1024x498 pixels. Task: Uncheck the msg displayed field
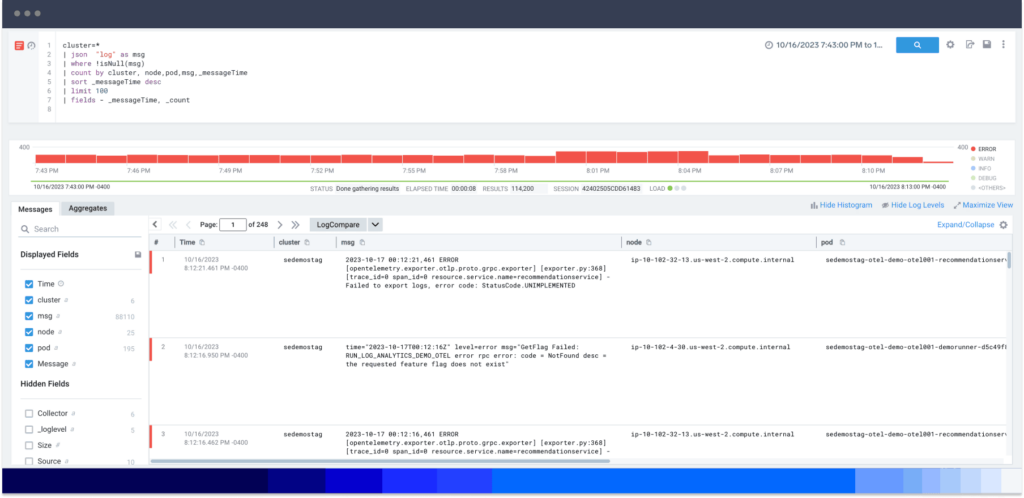29,316
